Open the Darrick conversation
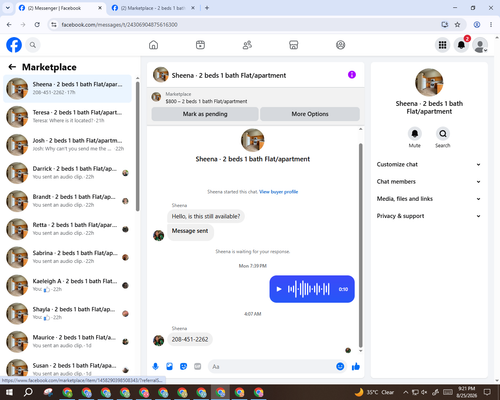The image size is (500, 400). 67,173
